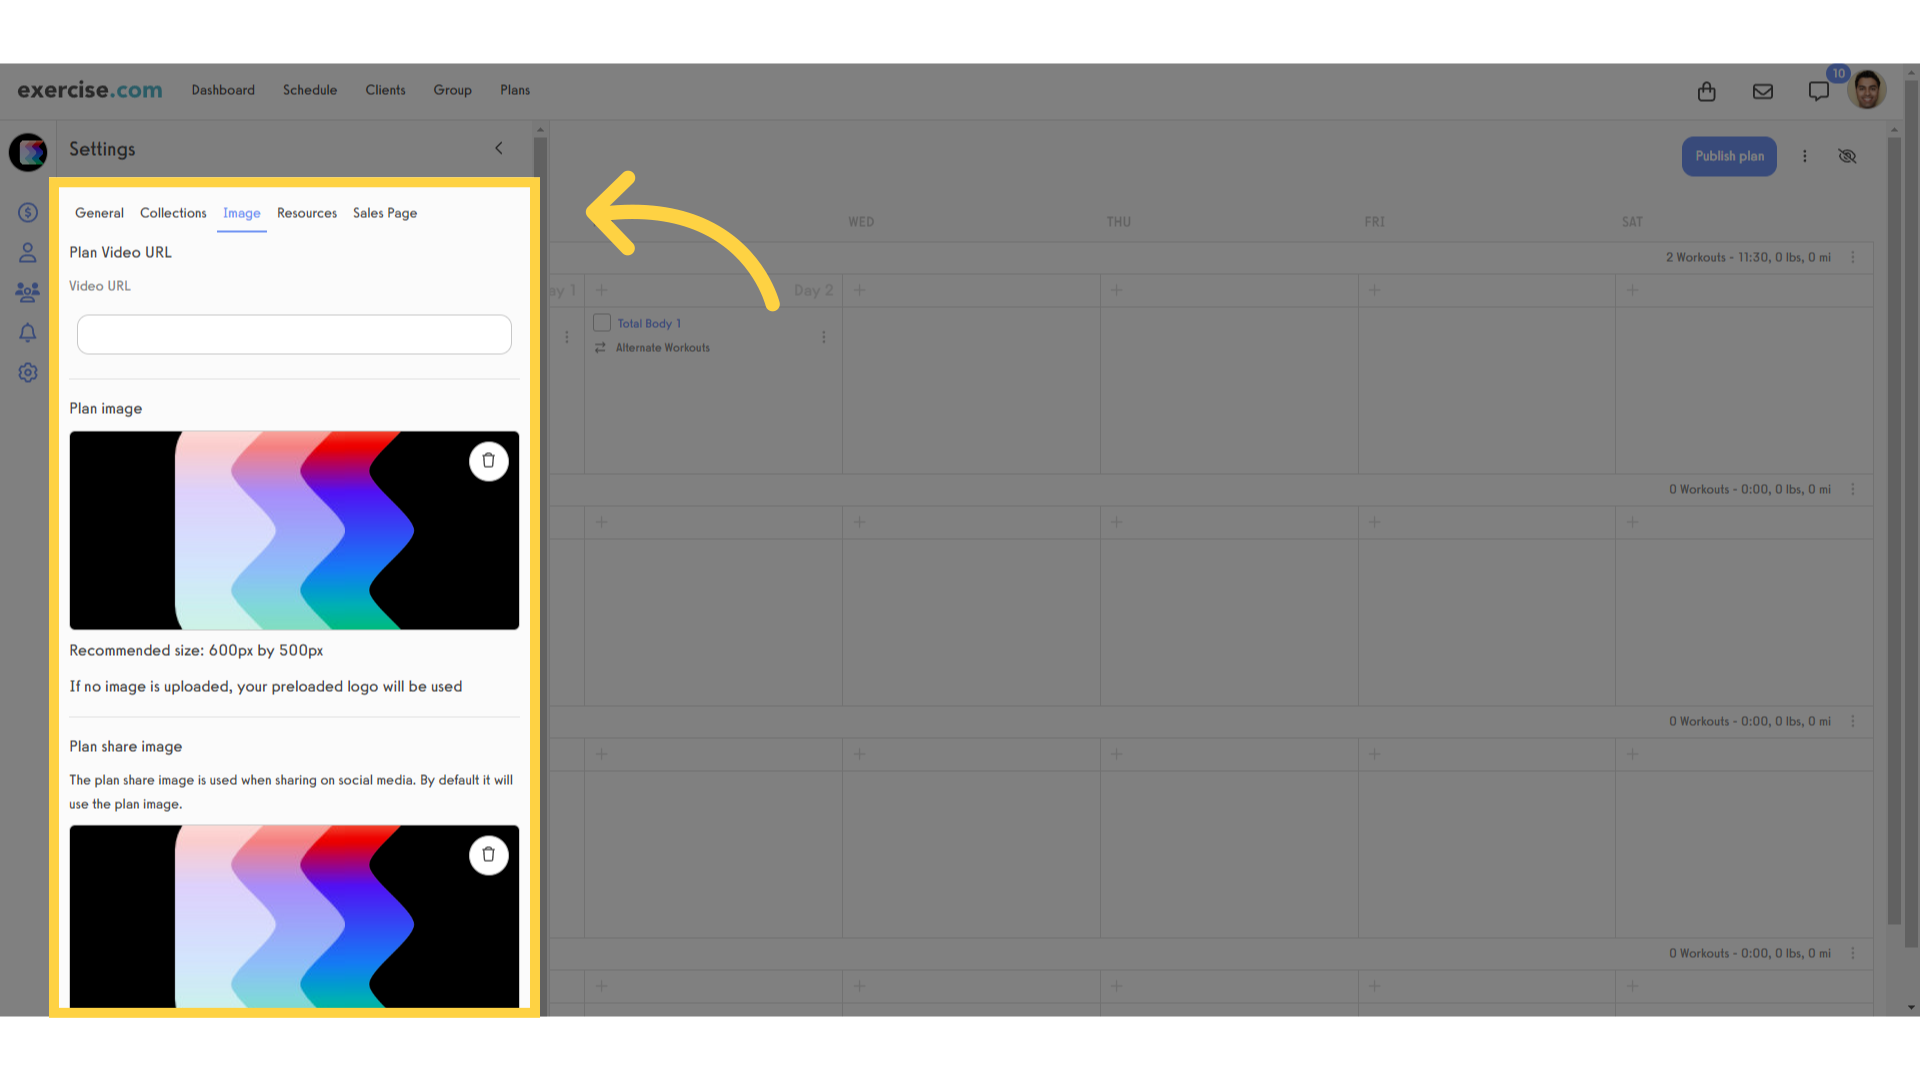Viewport: 1920px width, 1080px height.
Task: Click the mail envelope icon
Action: click(x=1763, y=91)
